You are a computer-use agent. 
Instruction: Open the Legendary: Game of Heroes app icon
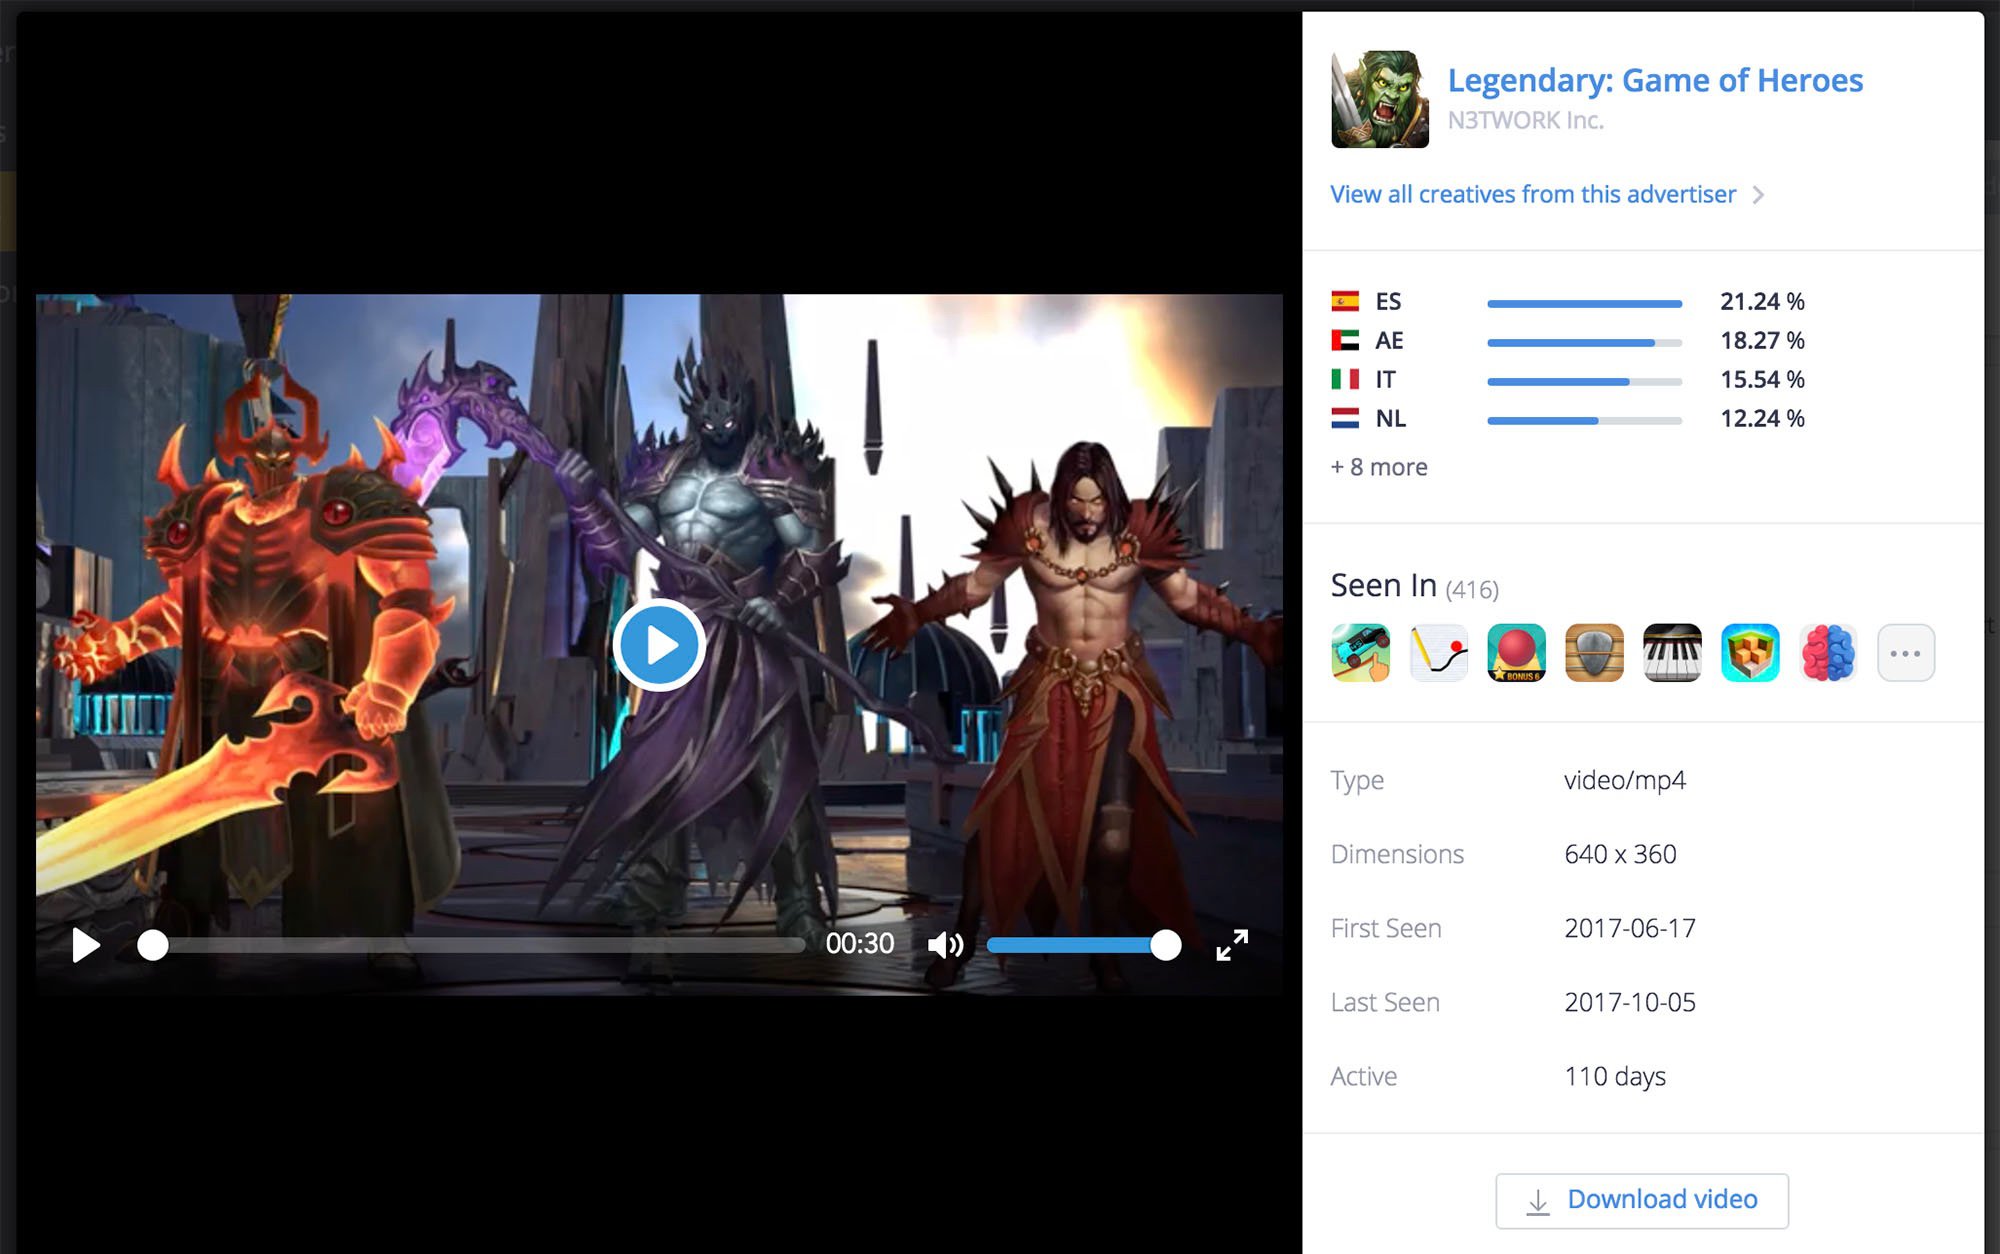pos(1380,99)
